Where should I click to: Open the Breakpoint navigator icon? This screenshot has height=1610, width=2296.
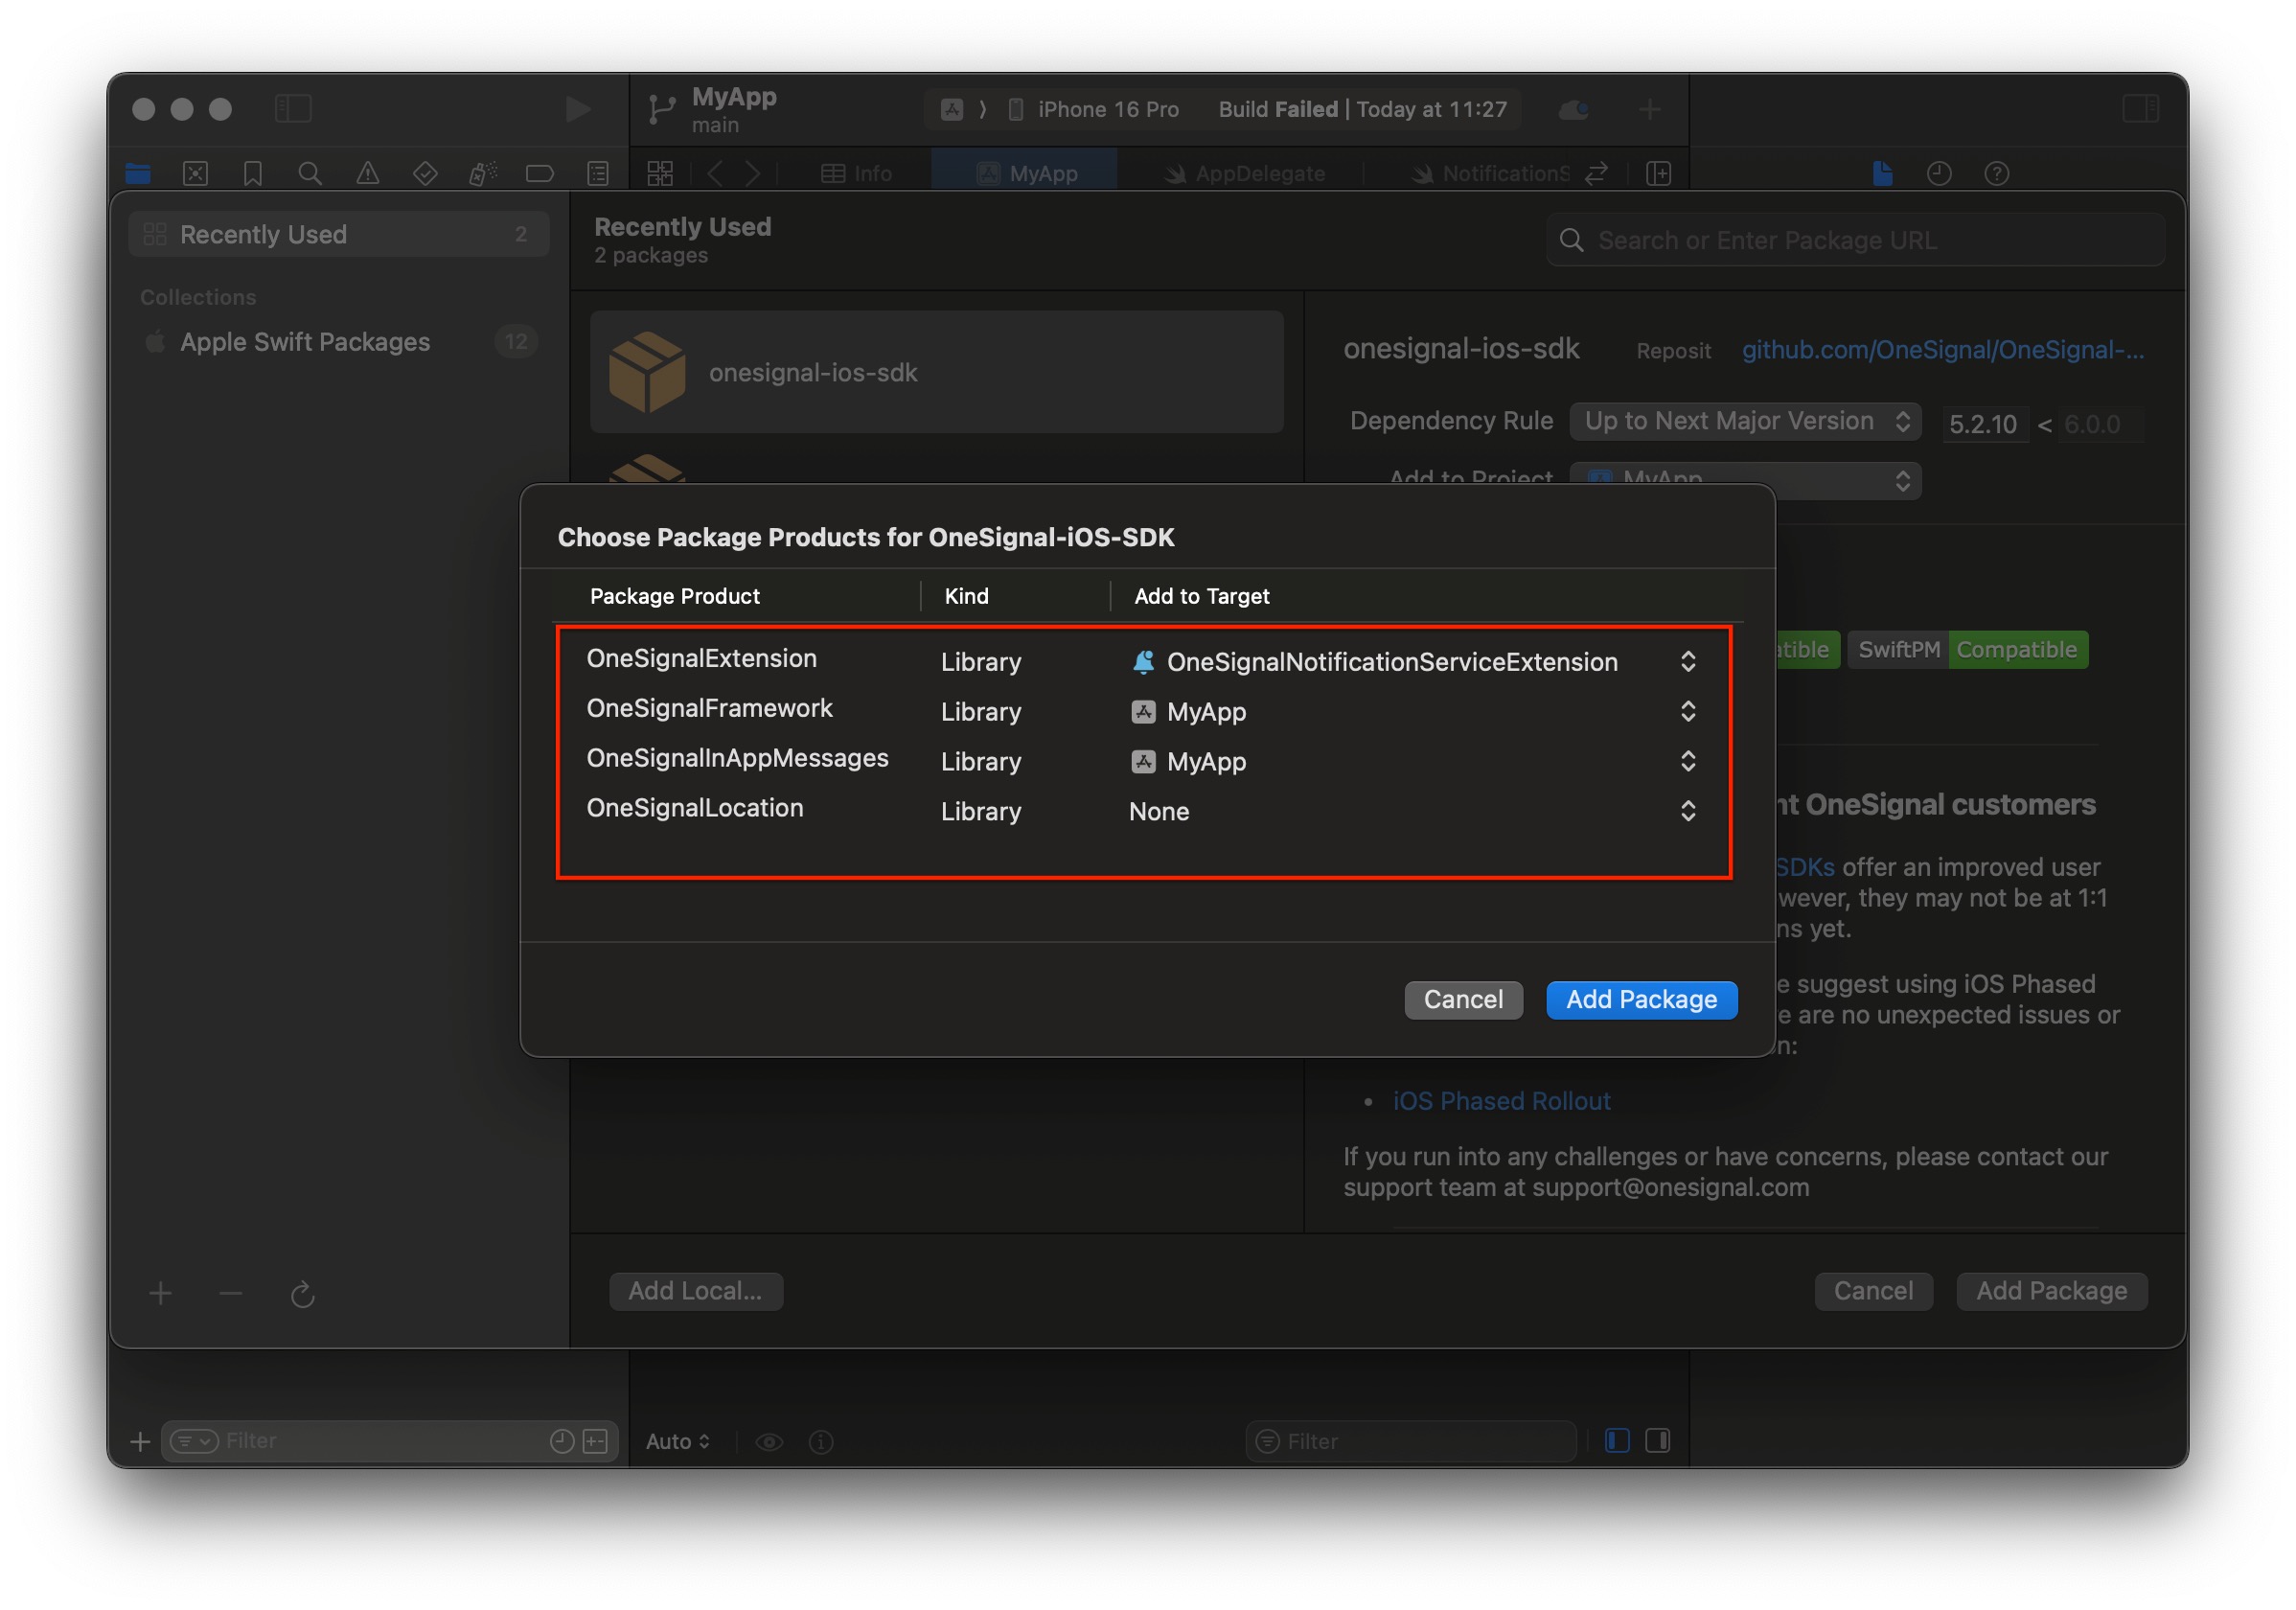540,173
